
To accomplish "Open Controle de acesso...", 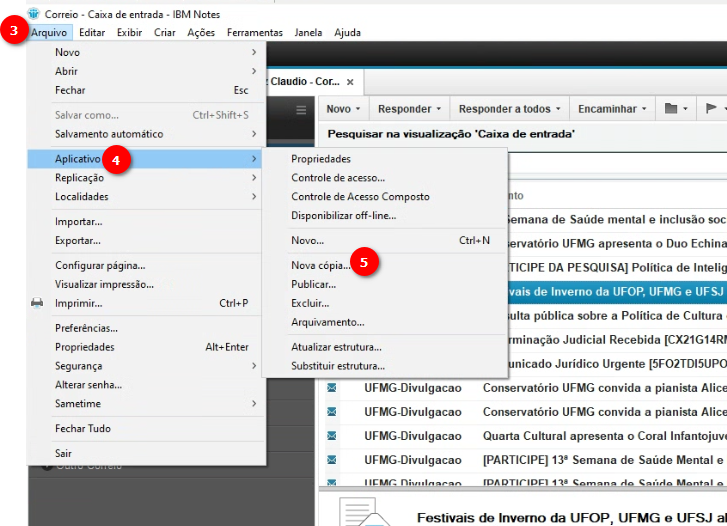I will (x=385, y=178).
